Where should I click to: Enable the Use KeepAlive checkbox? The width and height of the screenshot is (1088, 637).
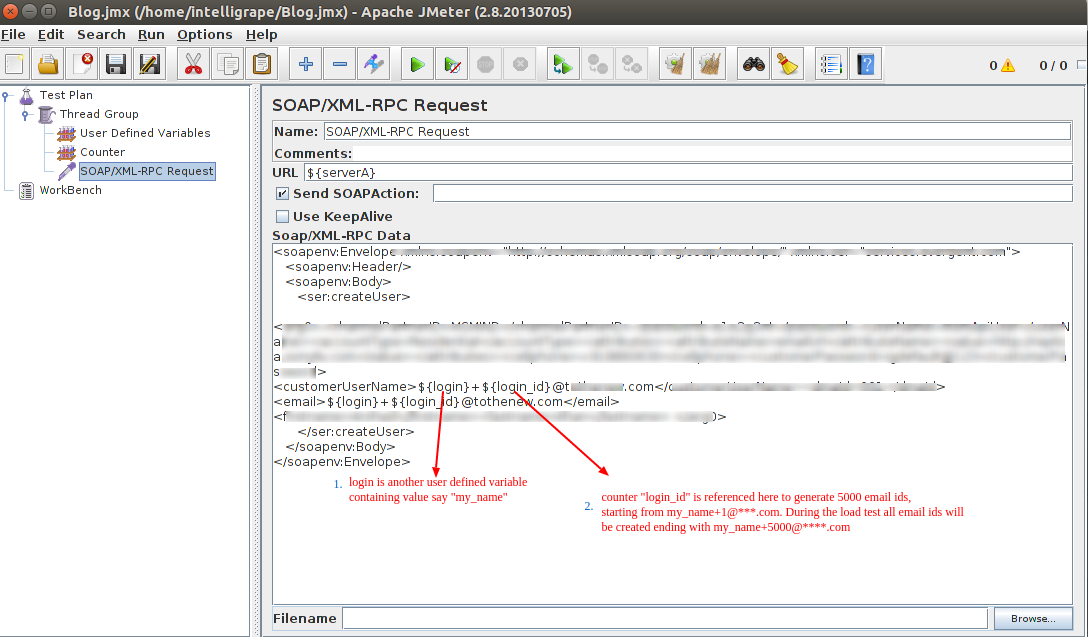coord(282,216)
